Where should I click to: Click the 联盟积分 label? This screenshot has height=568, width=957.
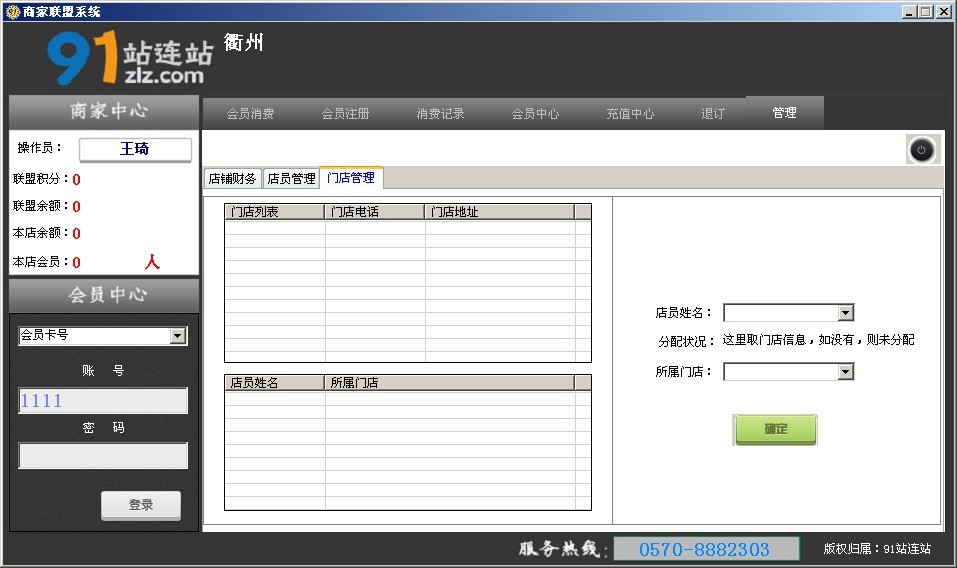(x=40, y=179)
